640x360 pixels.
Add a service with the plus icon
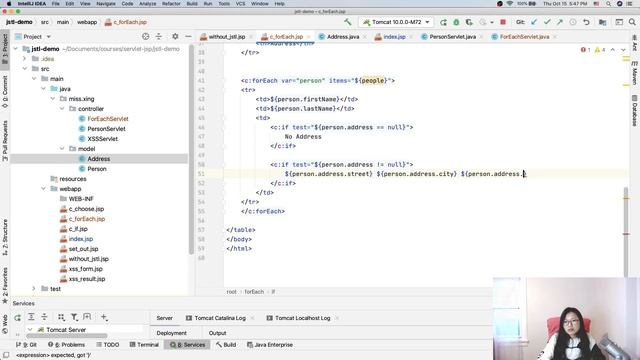coord(104,317)
